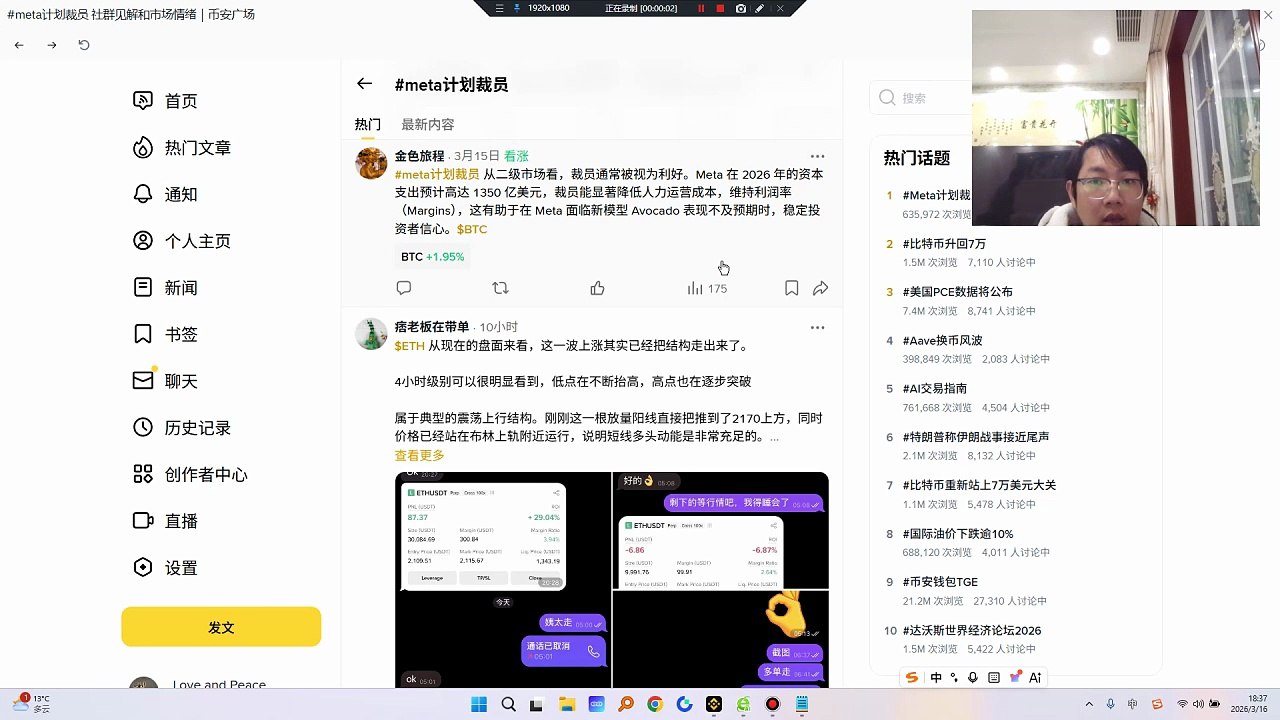Screen dimensions: 1280x720
Task: Switch to the 最新内容 tab
Action: pyautogui.click(x=428, y=124)
